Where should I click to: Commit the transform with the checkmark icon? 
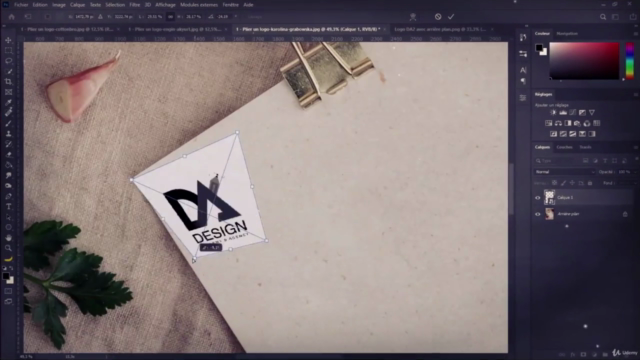[451, 17]
